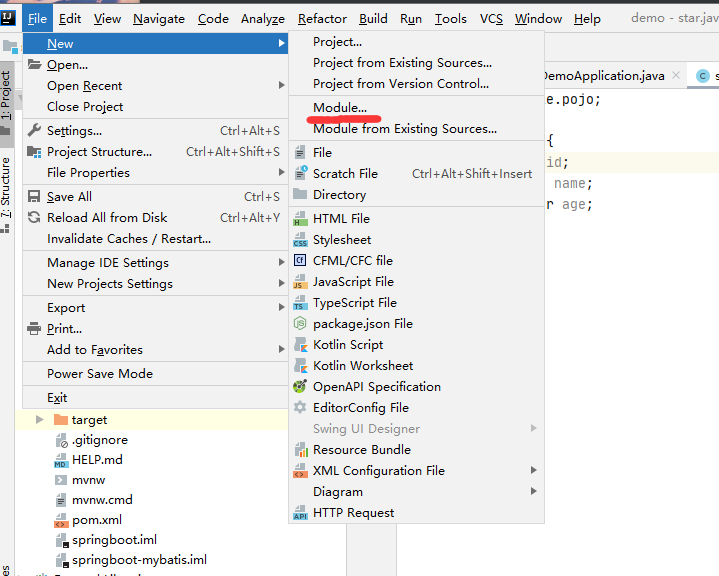
Task: Click the TypeScript File icon
Action: (x=299, y=303)
